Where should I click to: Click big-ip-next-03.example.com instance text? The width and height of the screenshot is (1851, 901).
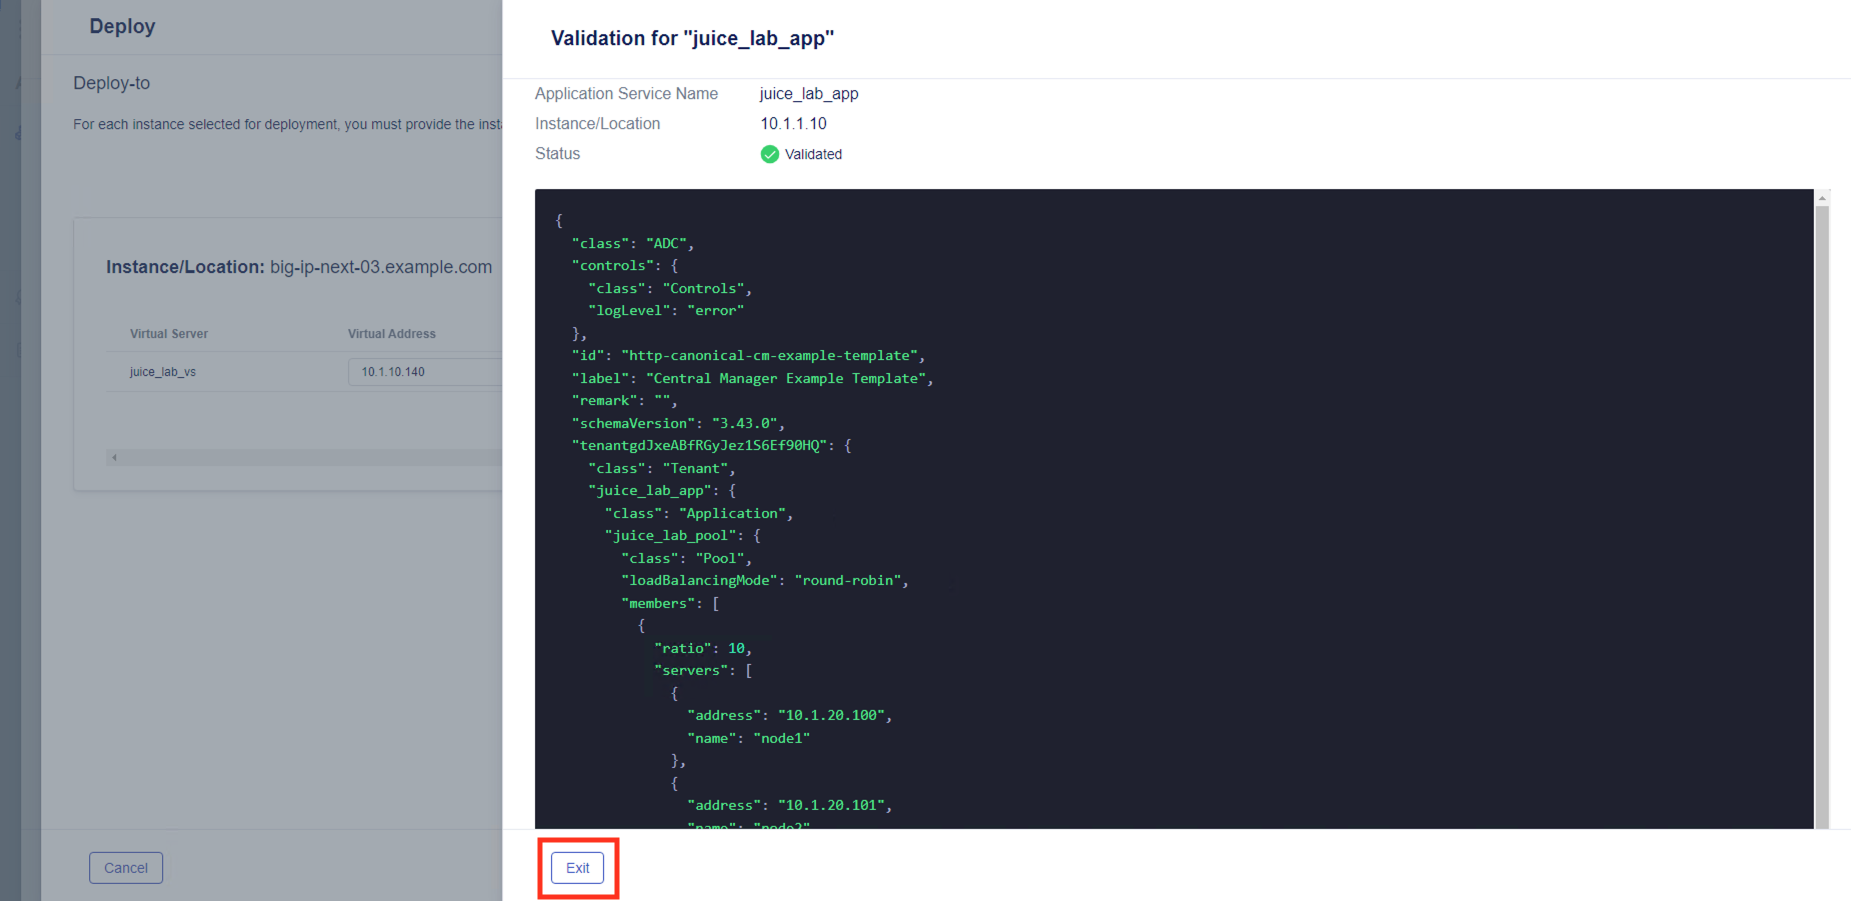point(381,267)
